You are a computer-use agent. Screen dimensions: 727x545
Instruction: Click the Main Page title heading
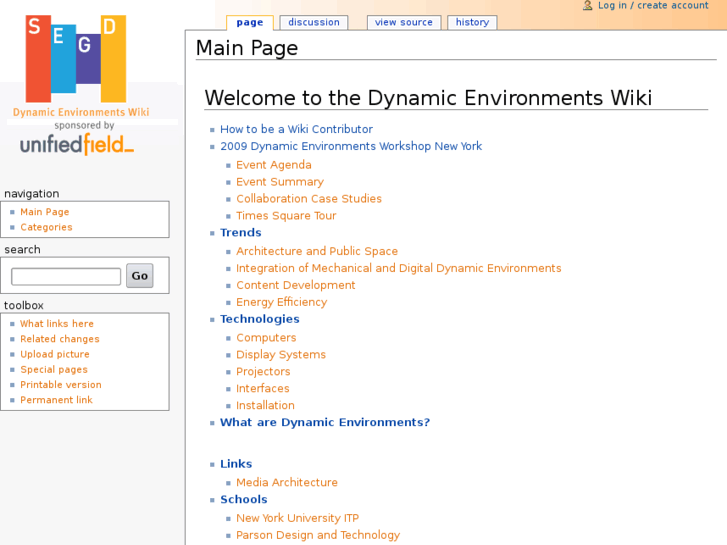[x=247, y=48]
